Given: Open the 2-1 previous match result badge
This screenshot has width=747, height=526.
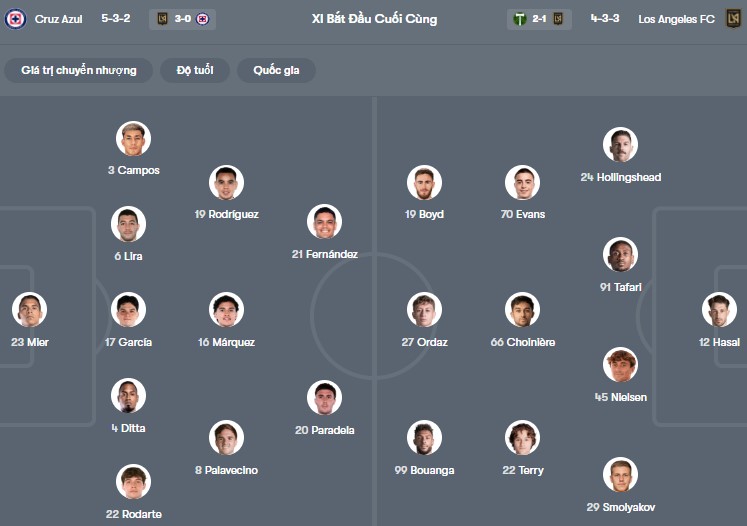Looking at the screenshot, I should pyautogui.click(x=539, y=19).
